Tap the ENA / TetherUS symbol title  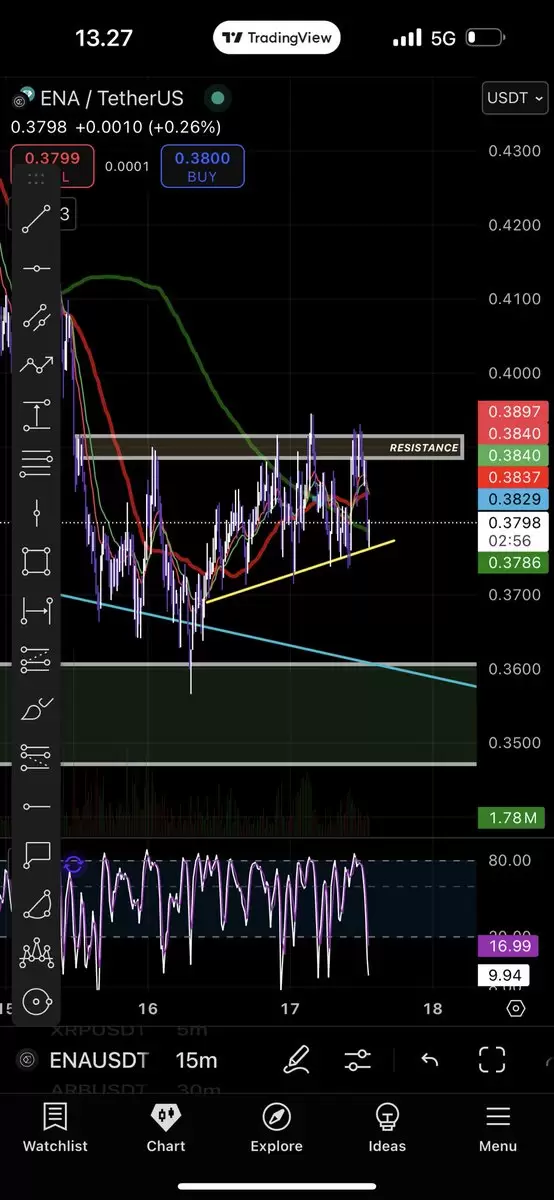pyautogui.click(x=112, y=98)
